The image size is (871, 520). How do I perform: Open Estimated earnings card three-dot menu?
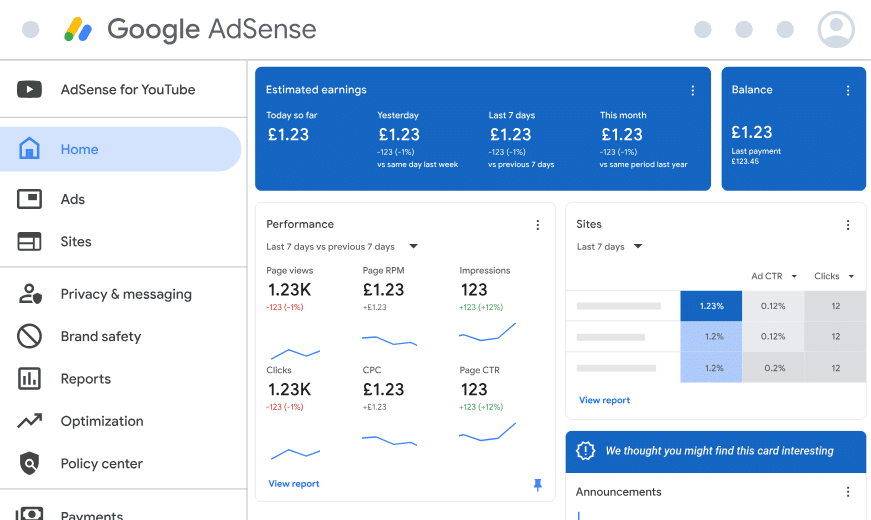[693, 91]
